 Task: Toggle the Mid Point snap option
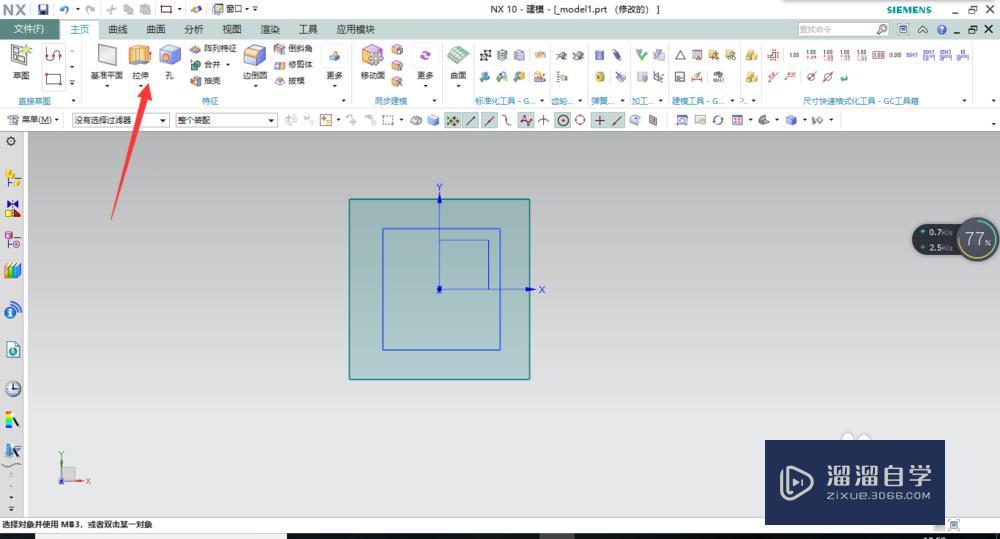pos(489,120)
